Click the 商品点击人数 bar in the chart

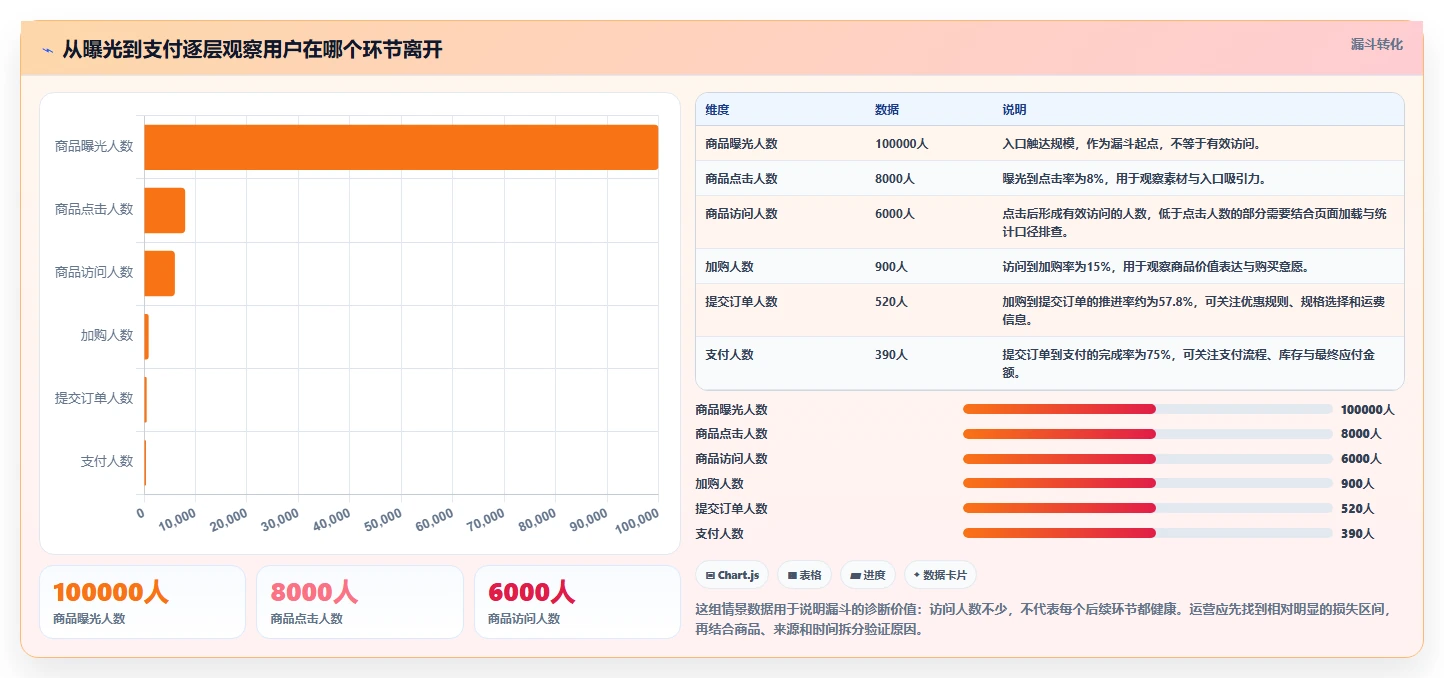pos(165,210)
